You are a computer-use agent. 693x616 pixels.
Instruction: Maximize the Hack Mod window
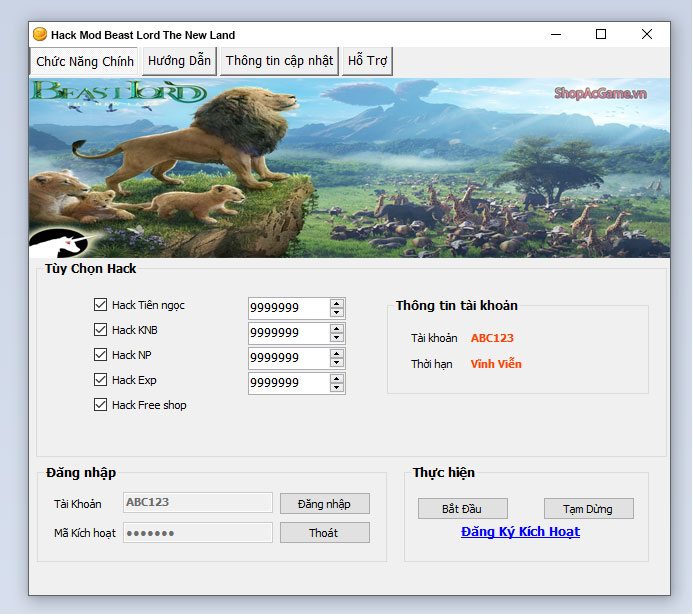601,34
